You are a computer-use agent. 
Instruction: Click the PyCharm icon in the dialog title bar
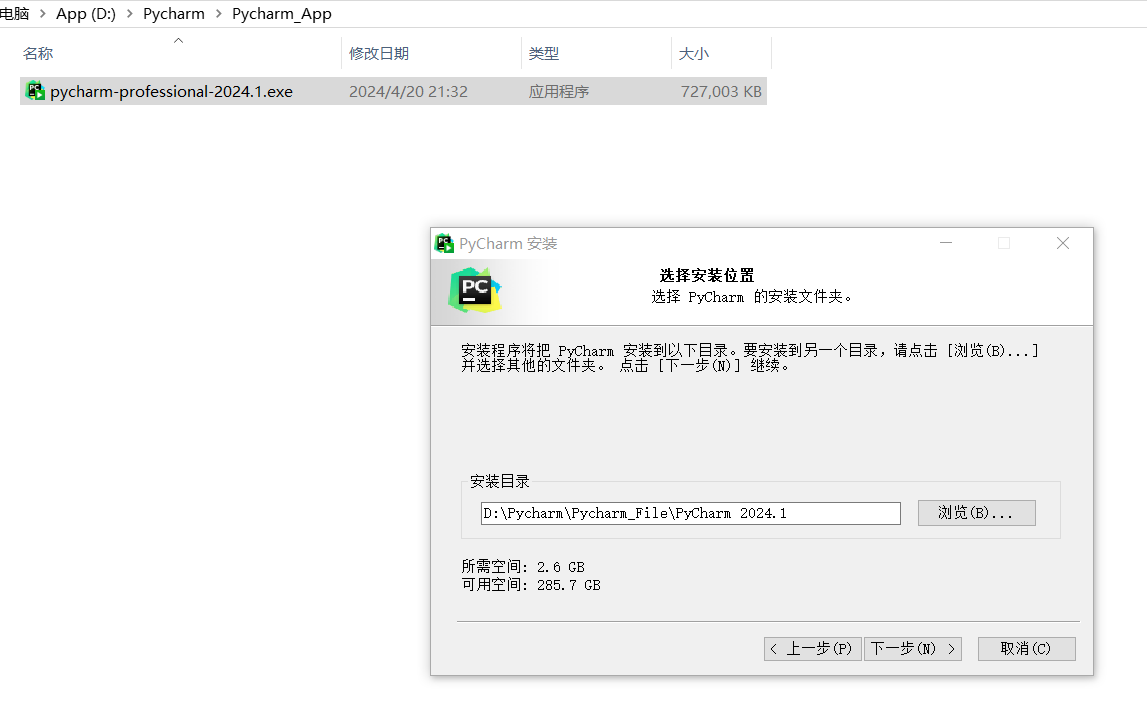[444, 243]
